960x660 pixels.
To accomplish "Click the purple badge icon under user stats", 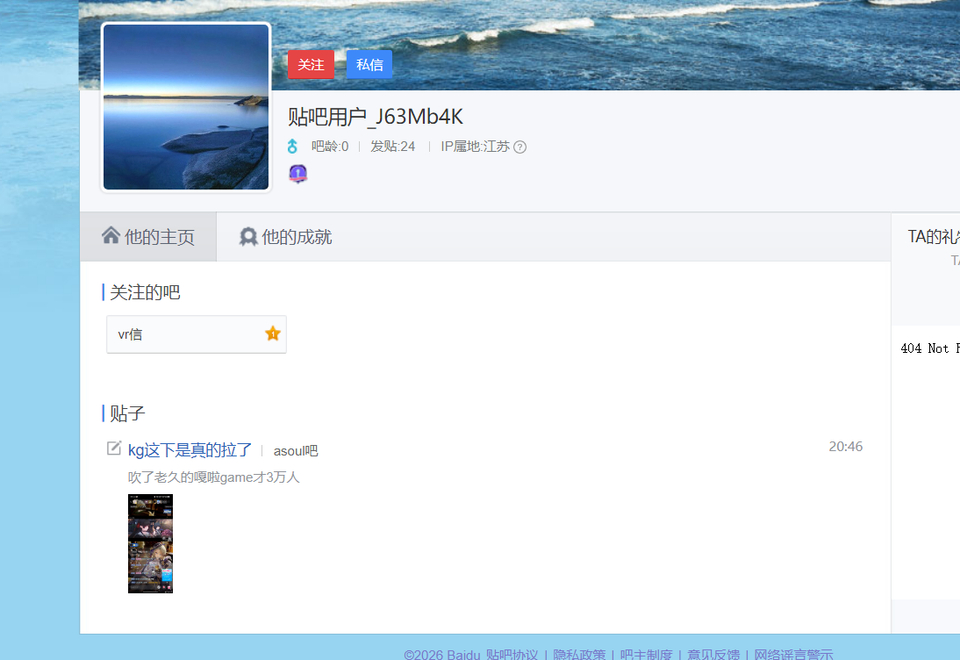I will point(298,174).
